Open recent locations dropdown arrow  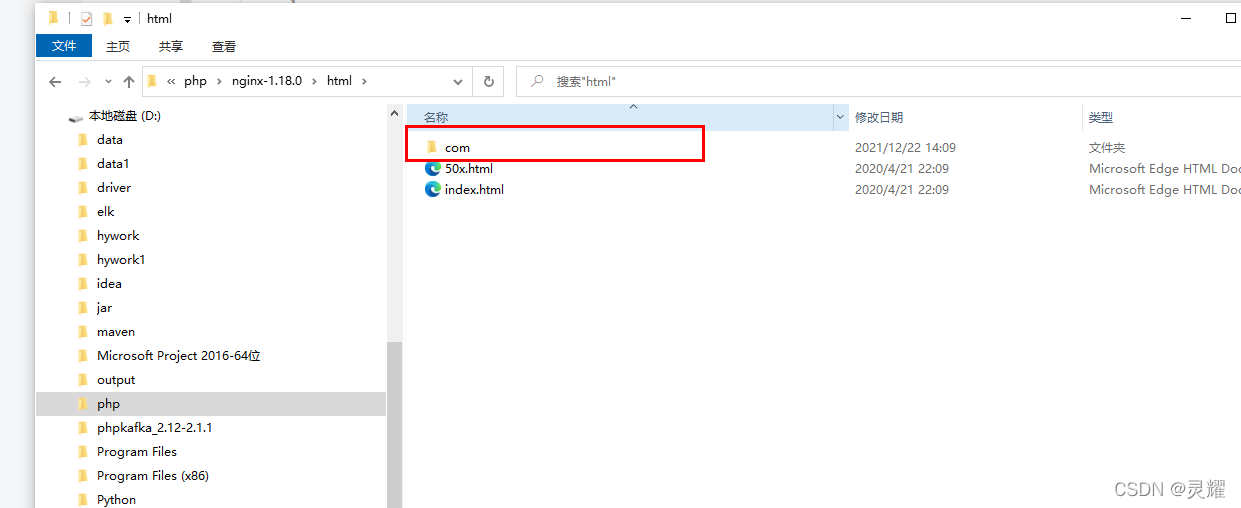point(107,82)
